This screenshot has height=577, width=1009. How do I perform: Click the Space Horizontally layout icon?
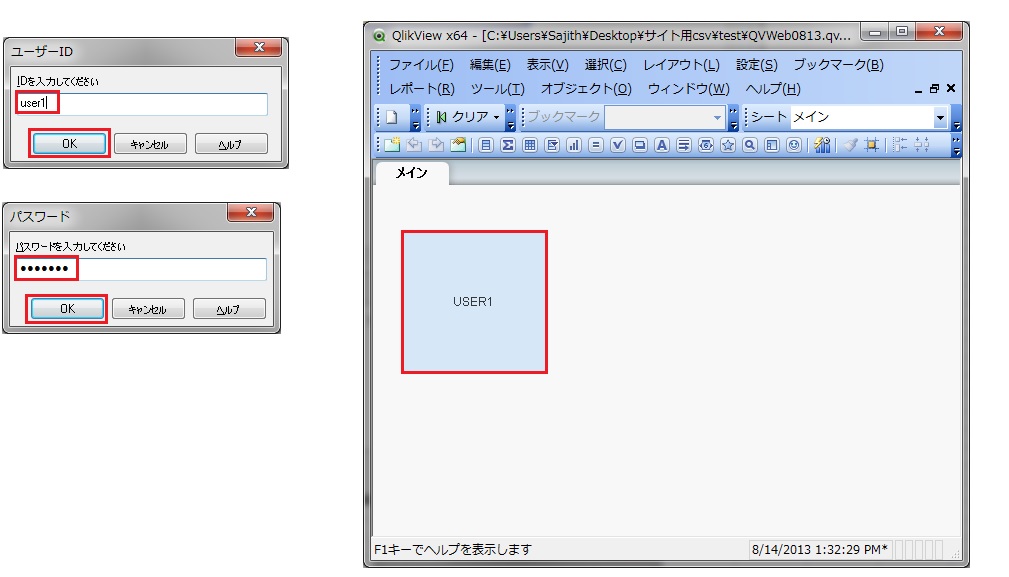922,145
